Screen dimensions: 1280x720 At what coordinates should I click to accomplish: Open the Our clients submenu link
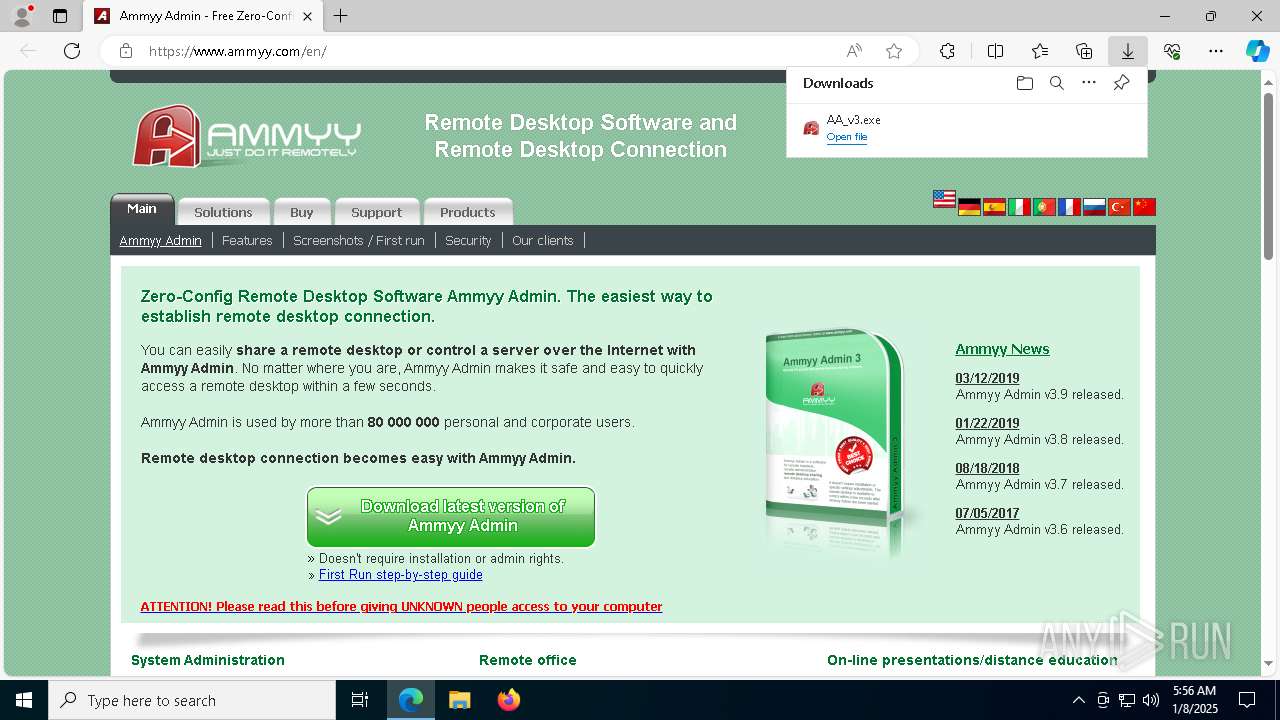[x=543, y=240]
